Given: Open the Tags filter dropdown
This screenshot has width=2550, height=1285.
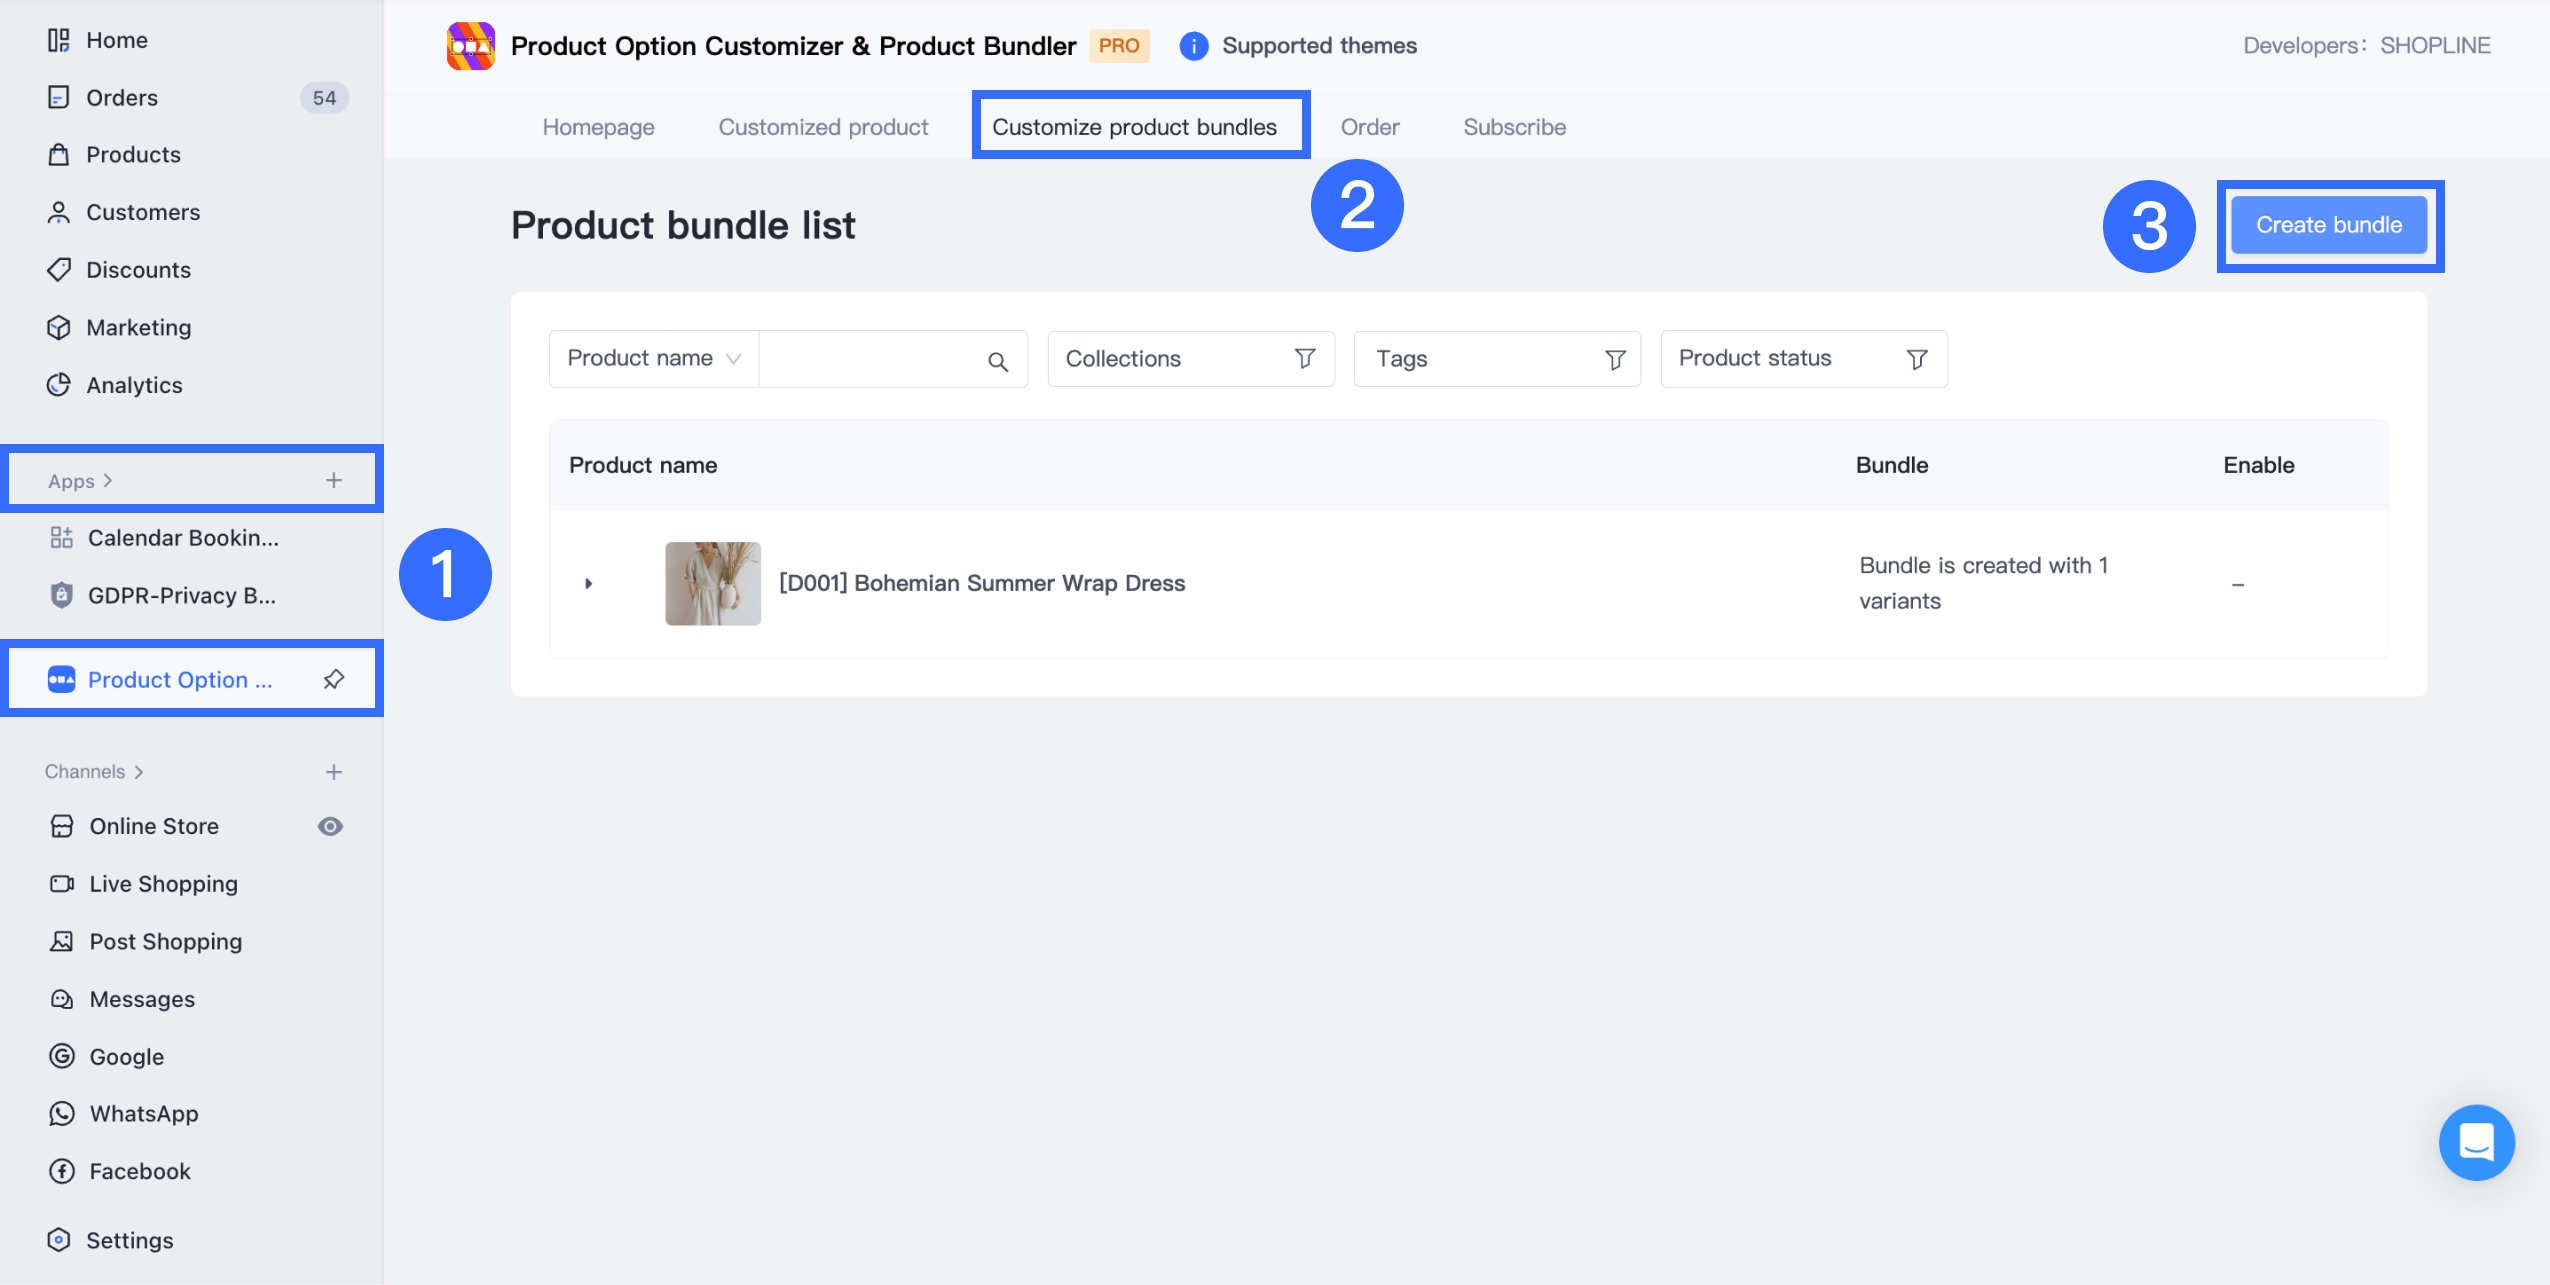Looking at the screenshot, I should [x=1497, y=359].
